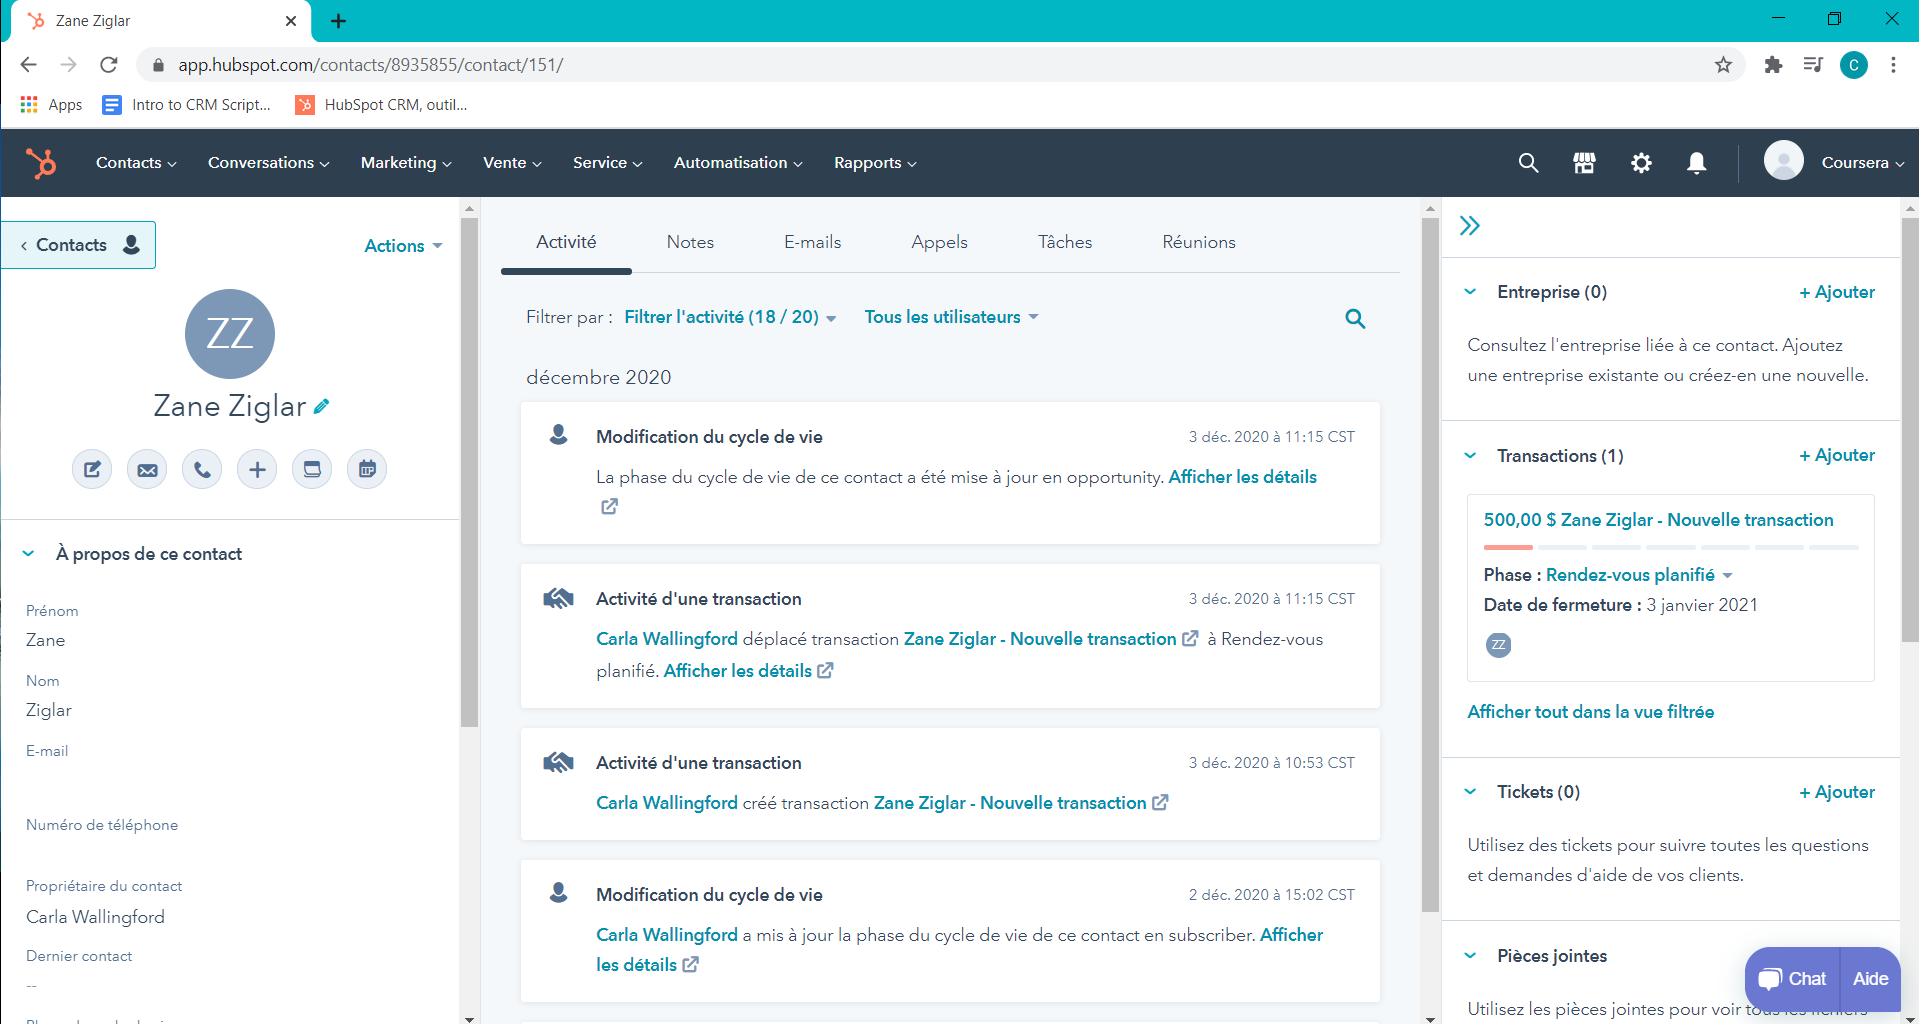Open the notifications bell

pyautogui.click(x=1697, y=163)
